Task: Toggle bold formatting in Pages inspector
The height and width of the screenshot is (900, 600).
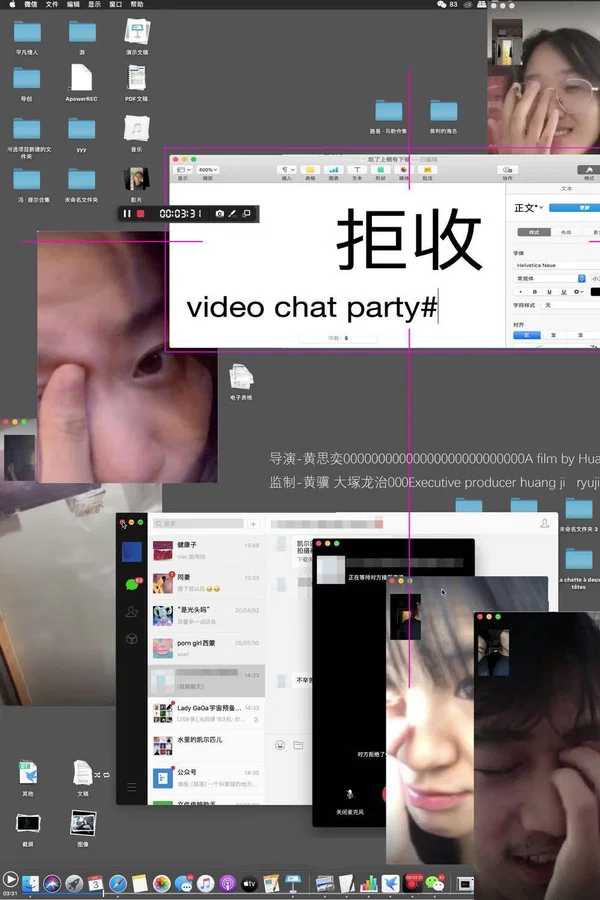Action: pyautogui.click(x=535, y=292)
